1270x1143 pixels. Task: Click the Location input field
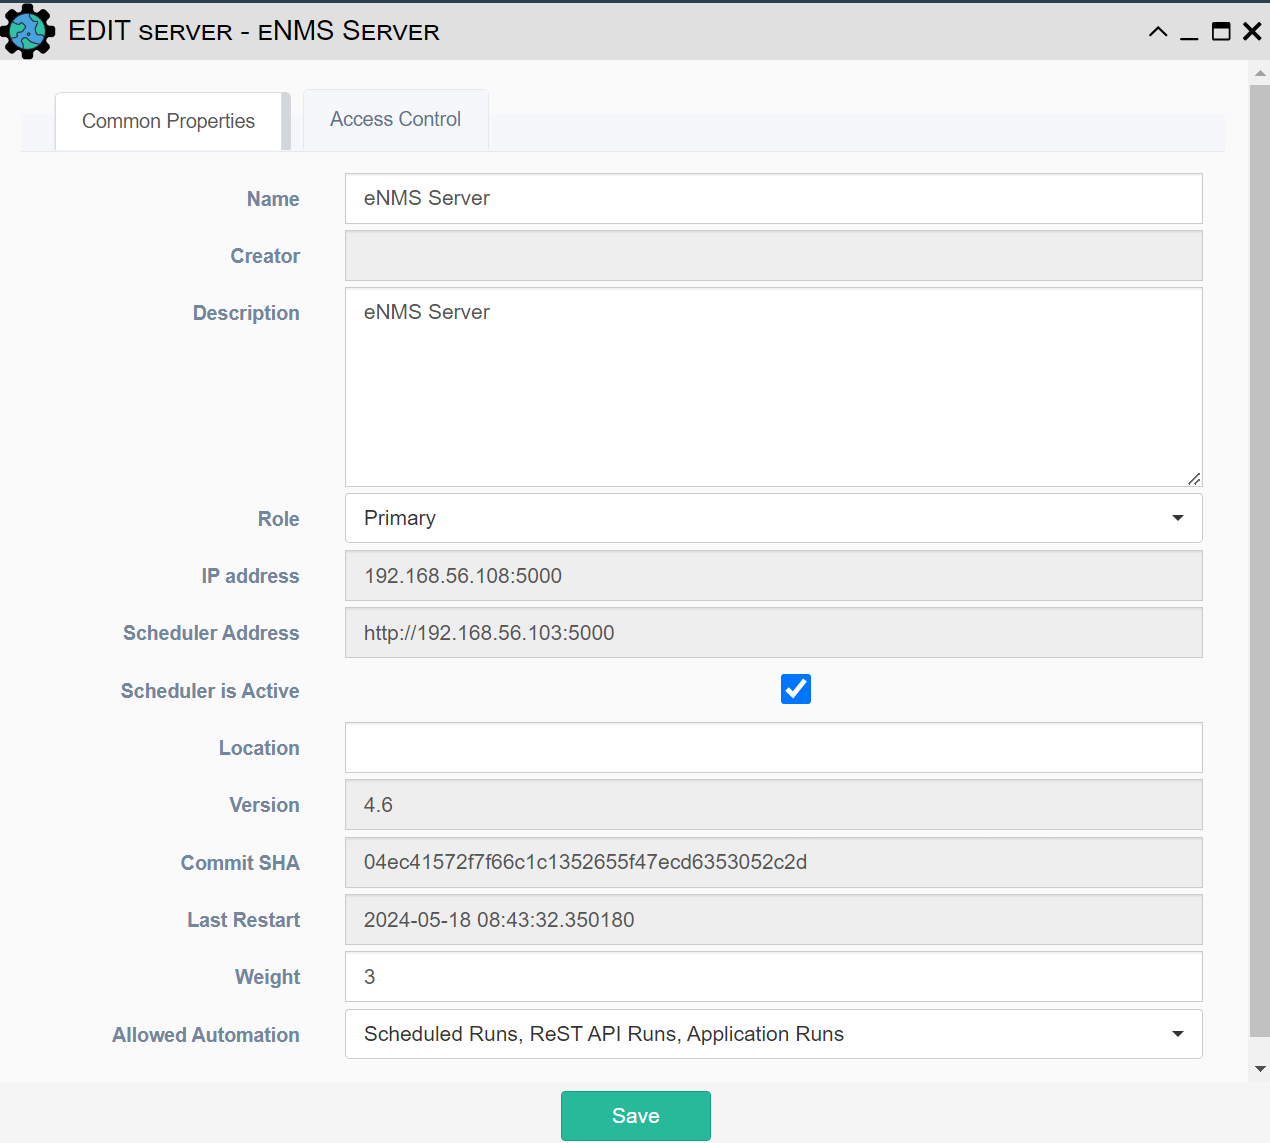point(773,748)
